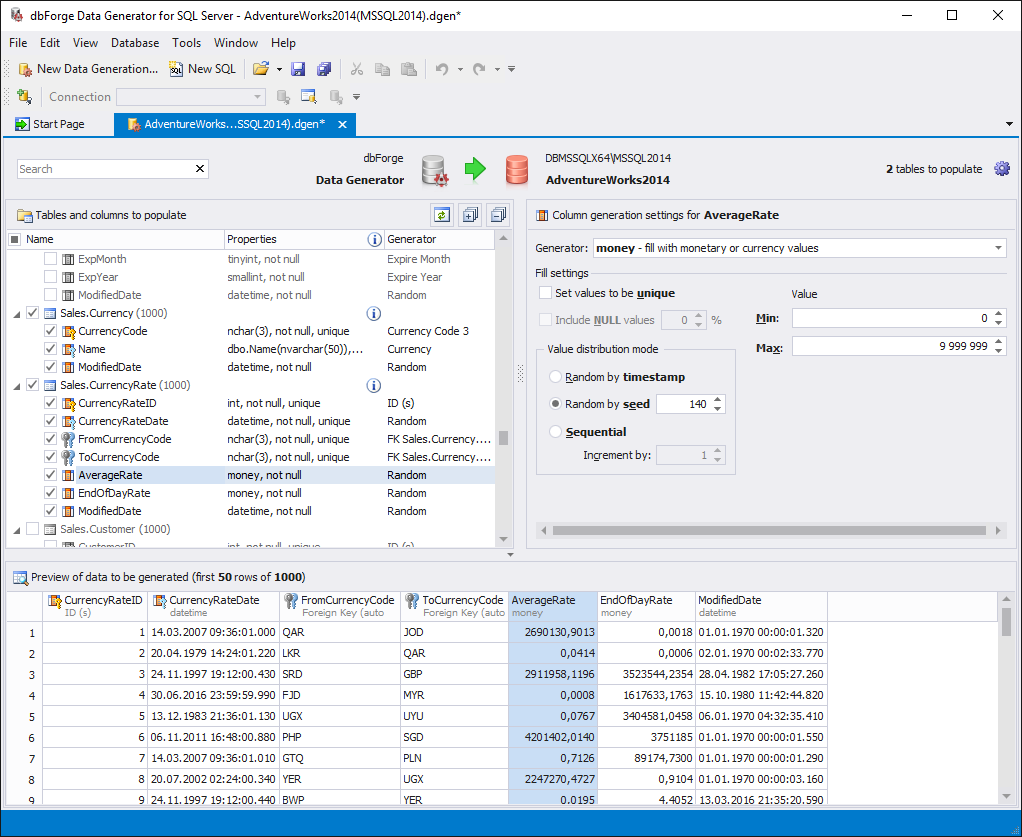1022x837 pixels.
Task: Open the Database menu
Action: coord(135,43)
